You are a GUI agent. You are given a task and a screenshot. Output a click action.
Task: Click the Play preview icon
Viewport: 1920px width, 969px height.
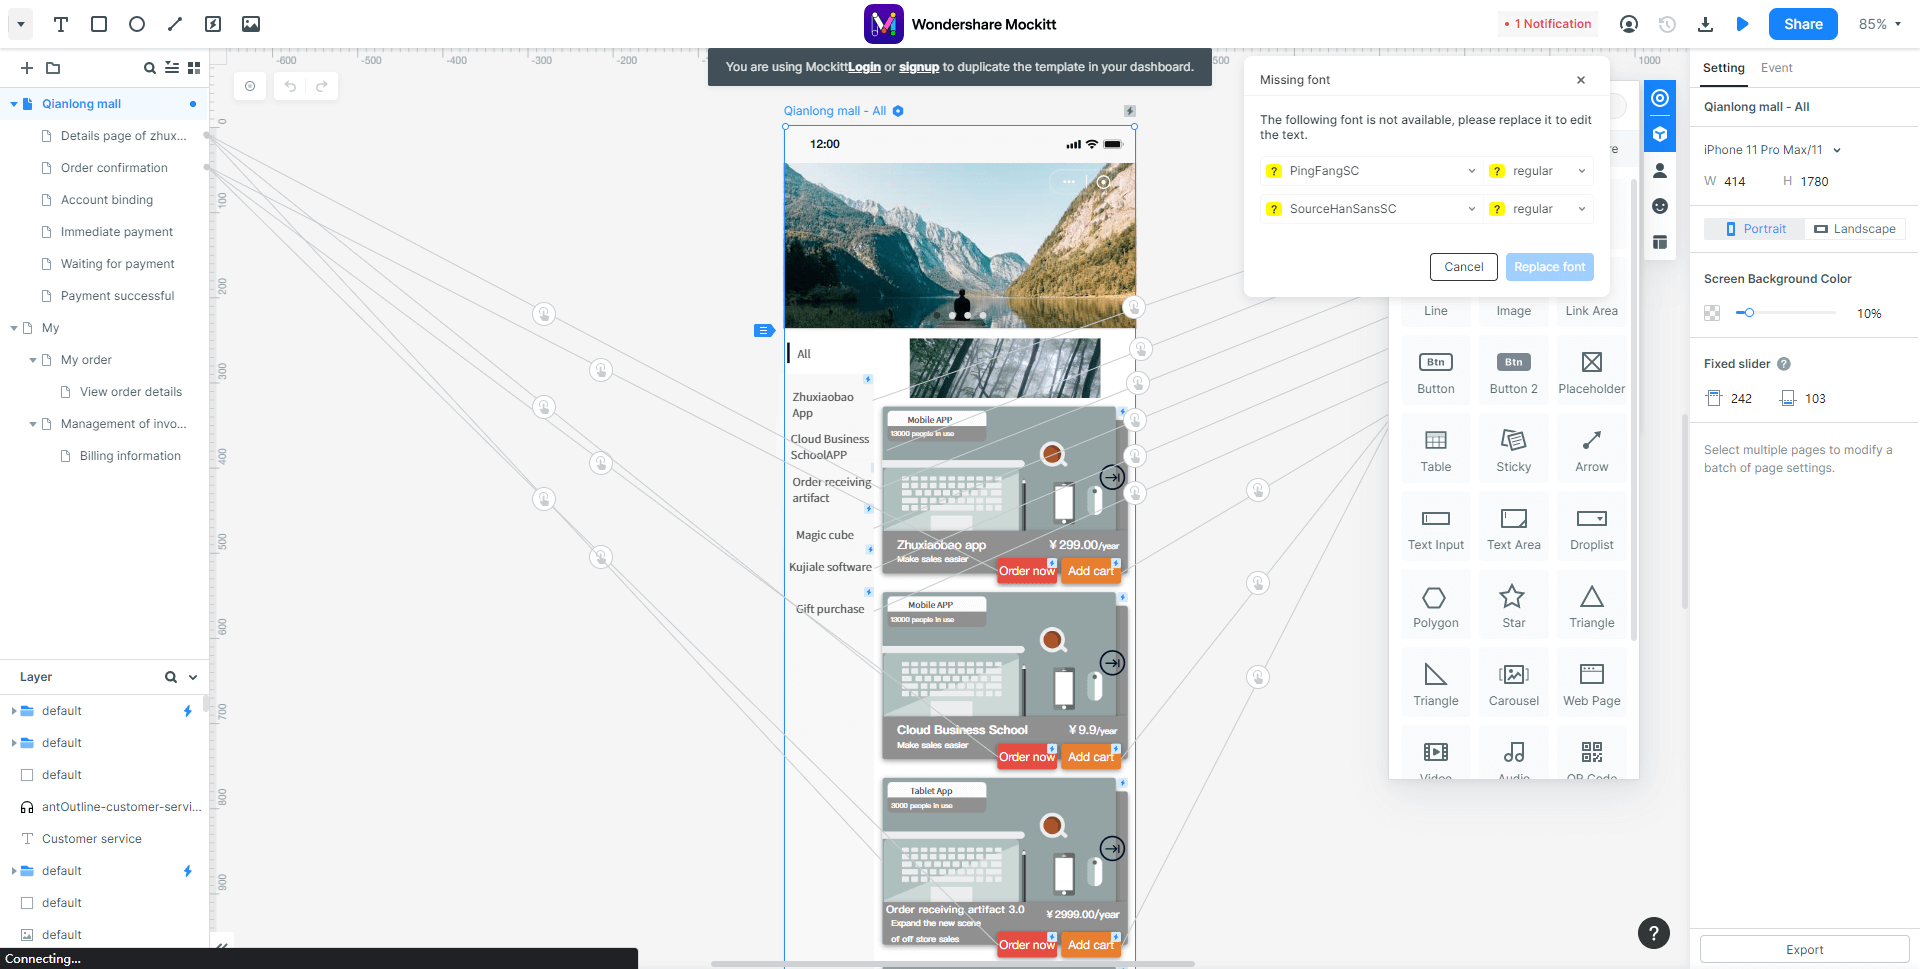[1743, 24]
